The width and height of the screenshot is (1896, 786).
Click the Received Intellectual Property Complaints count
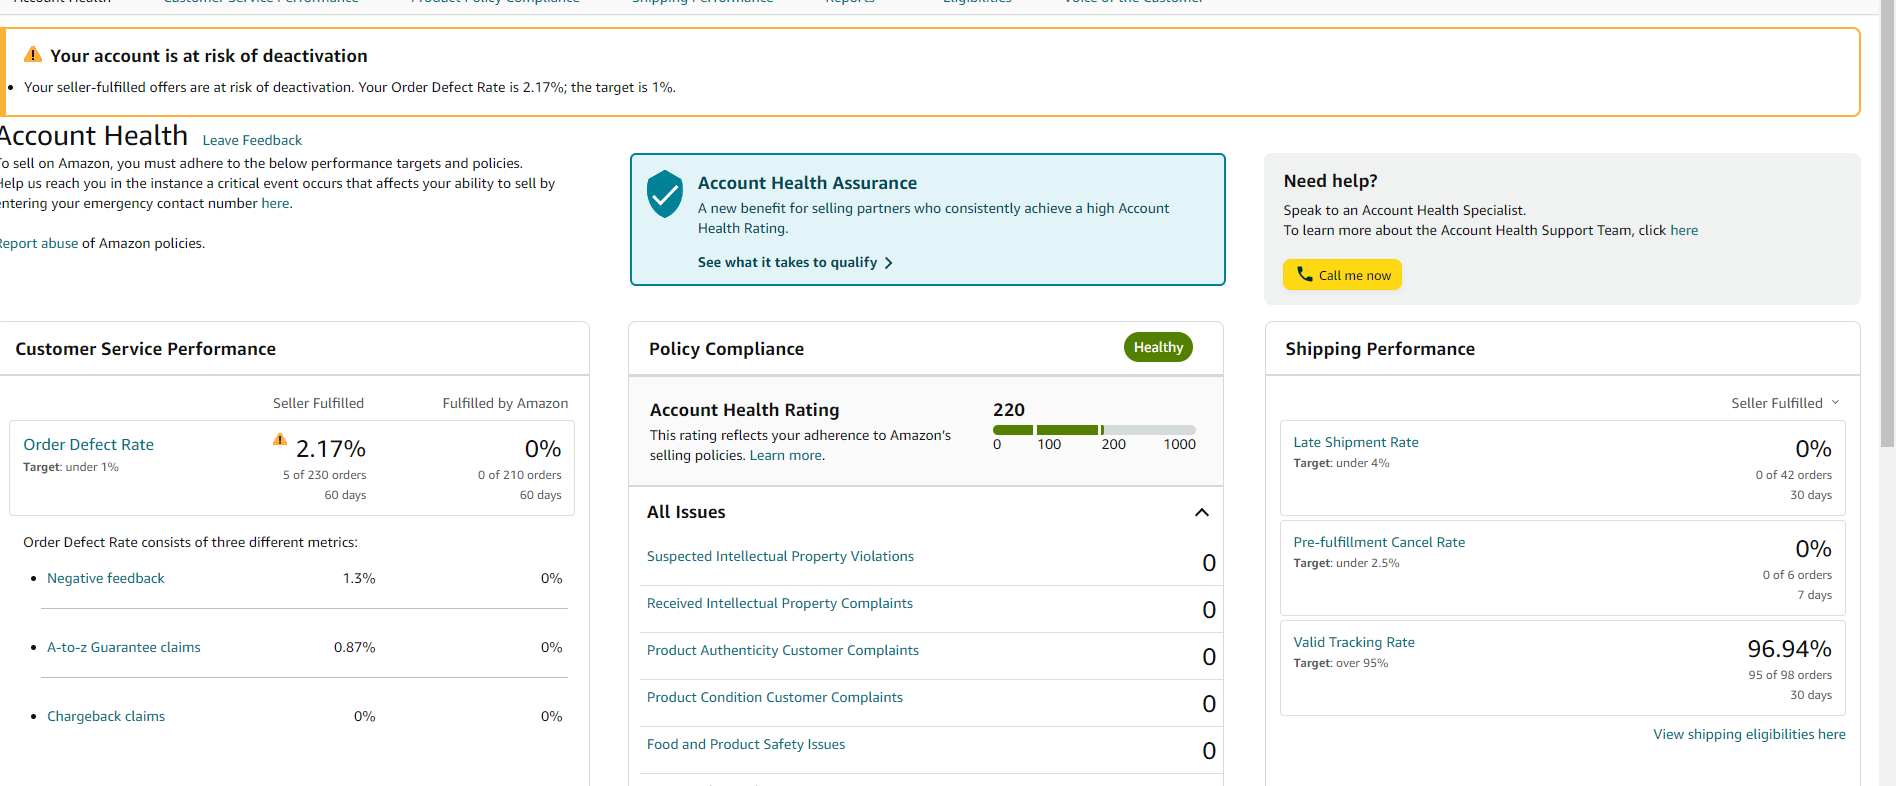1209,610
